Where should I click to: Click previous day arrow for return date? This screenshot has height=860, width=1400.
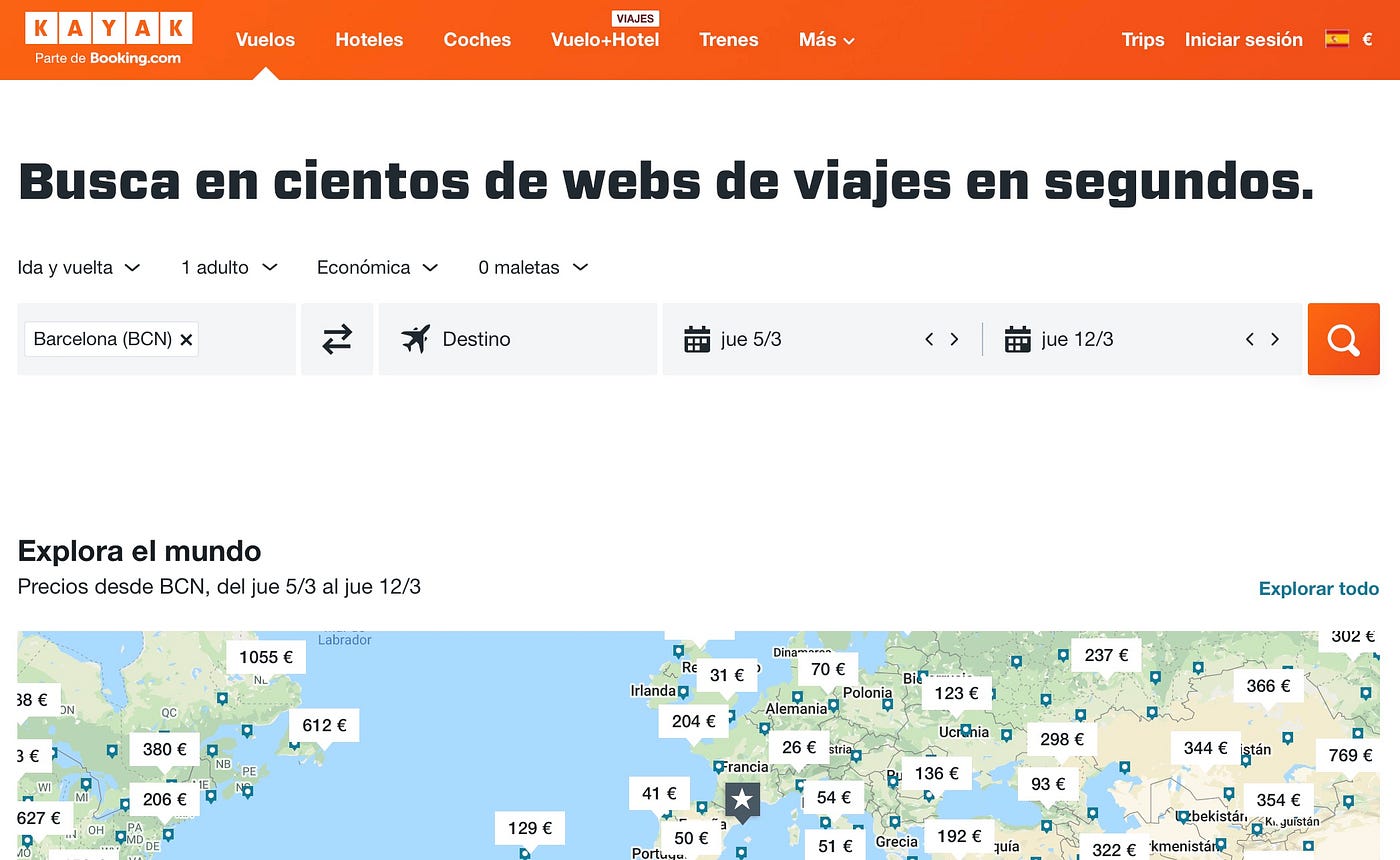(x=1249, y=339)
